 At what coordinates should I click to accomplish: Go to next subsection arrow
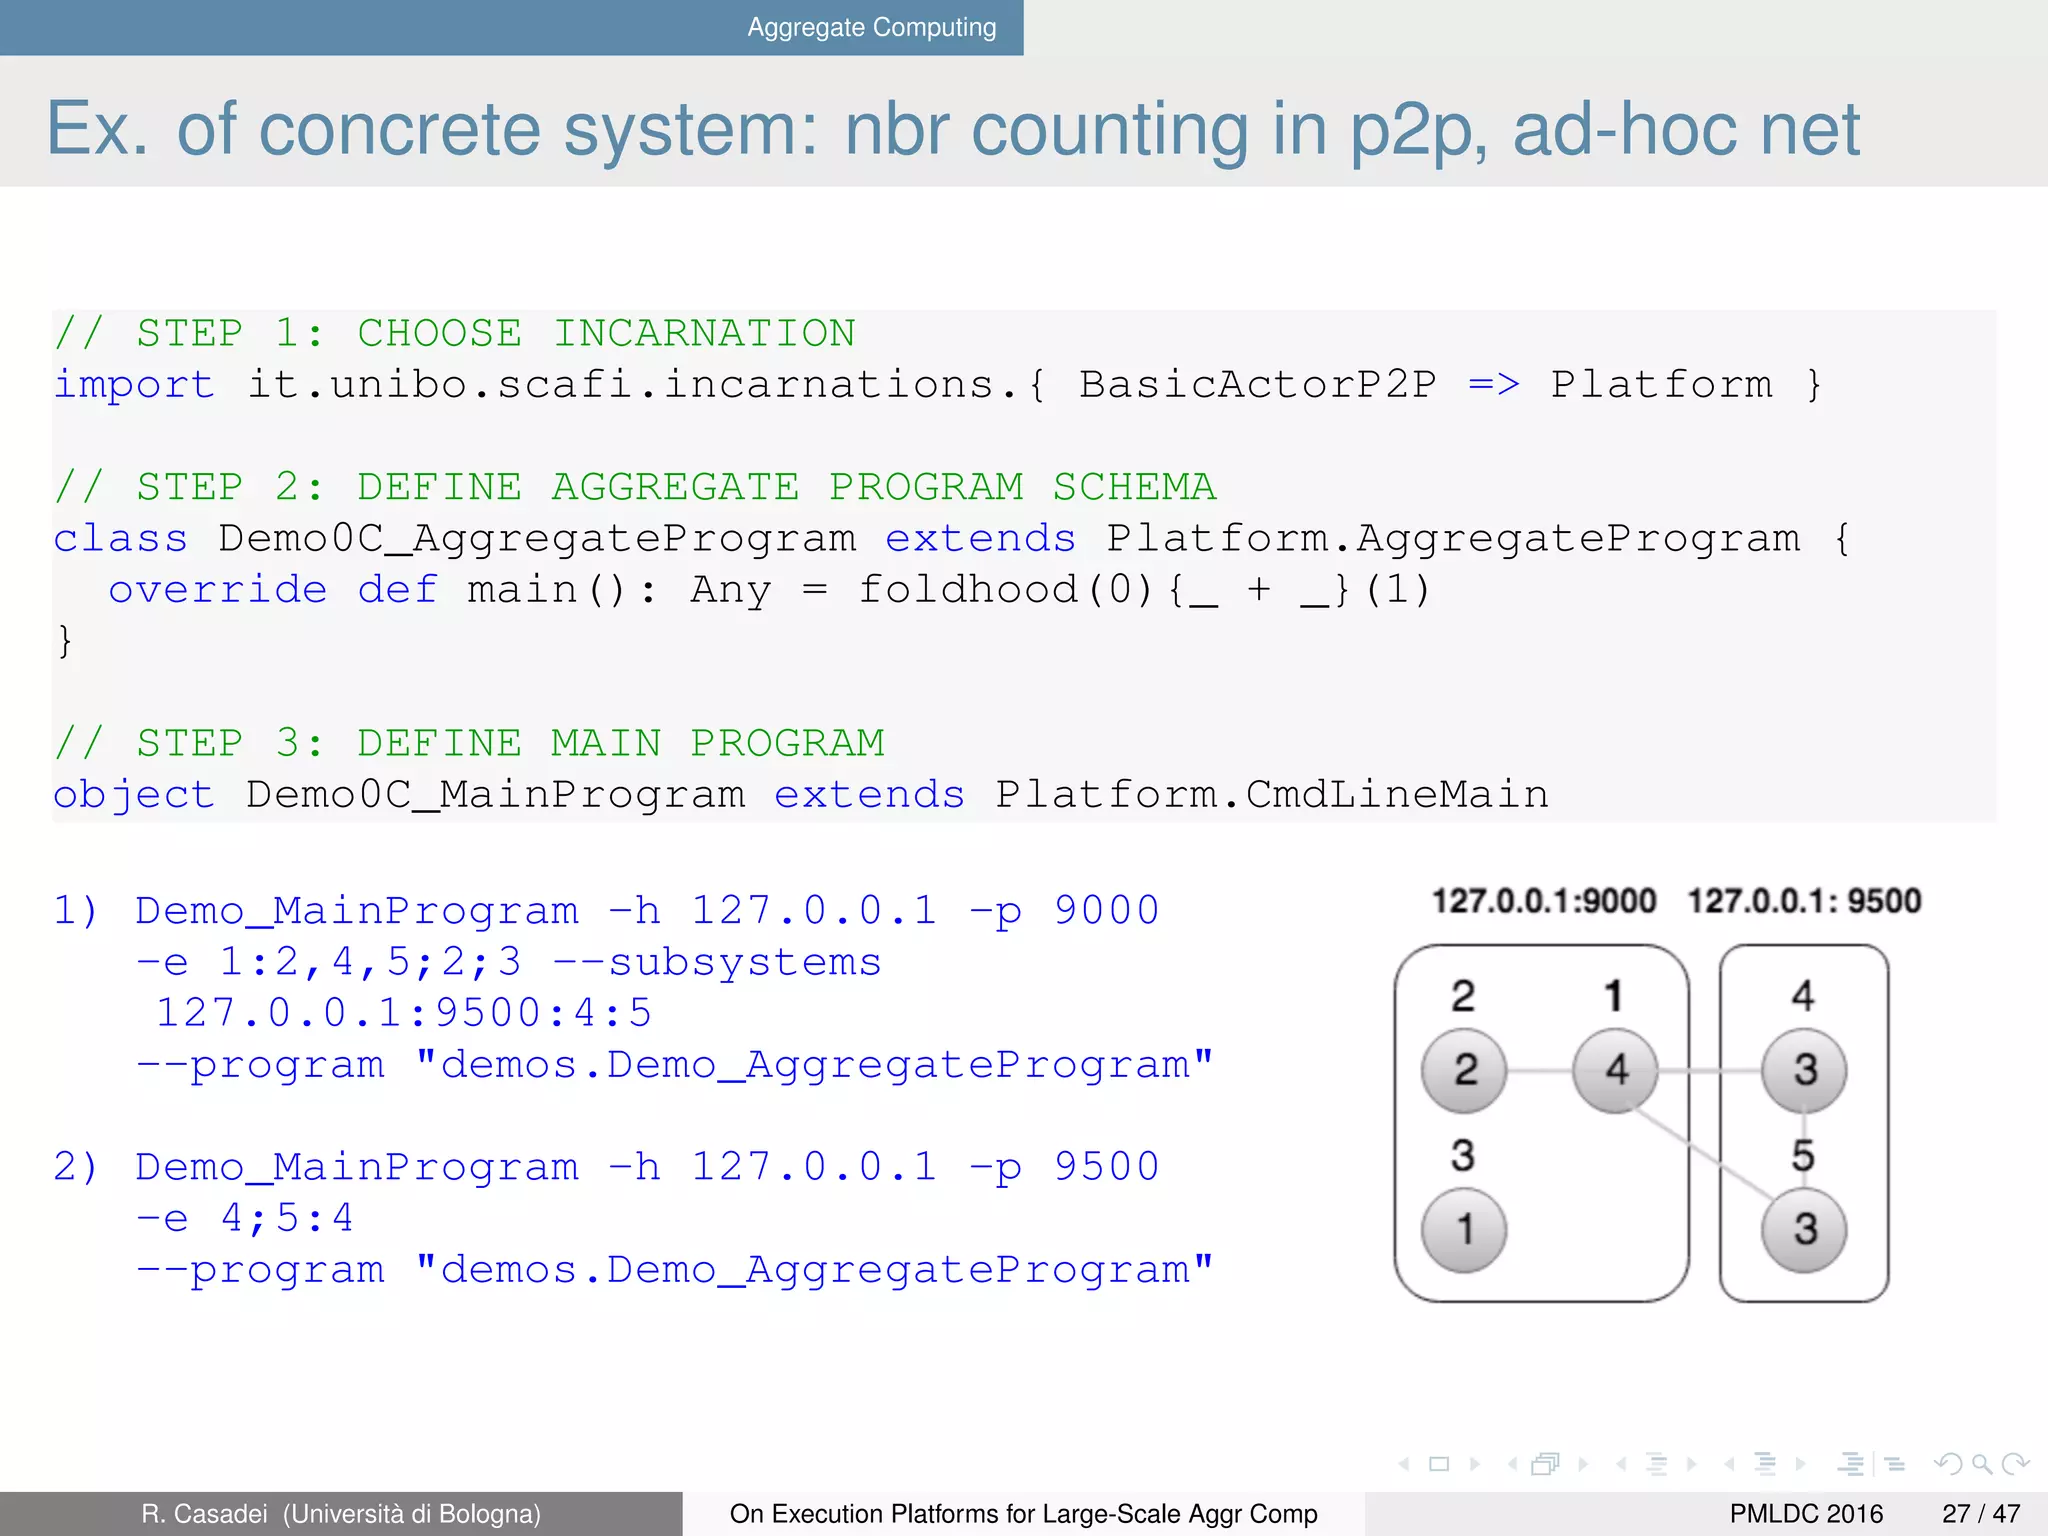1692,1464
